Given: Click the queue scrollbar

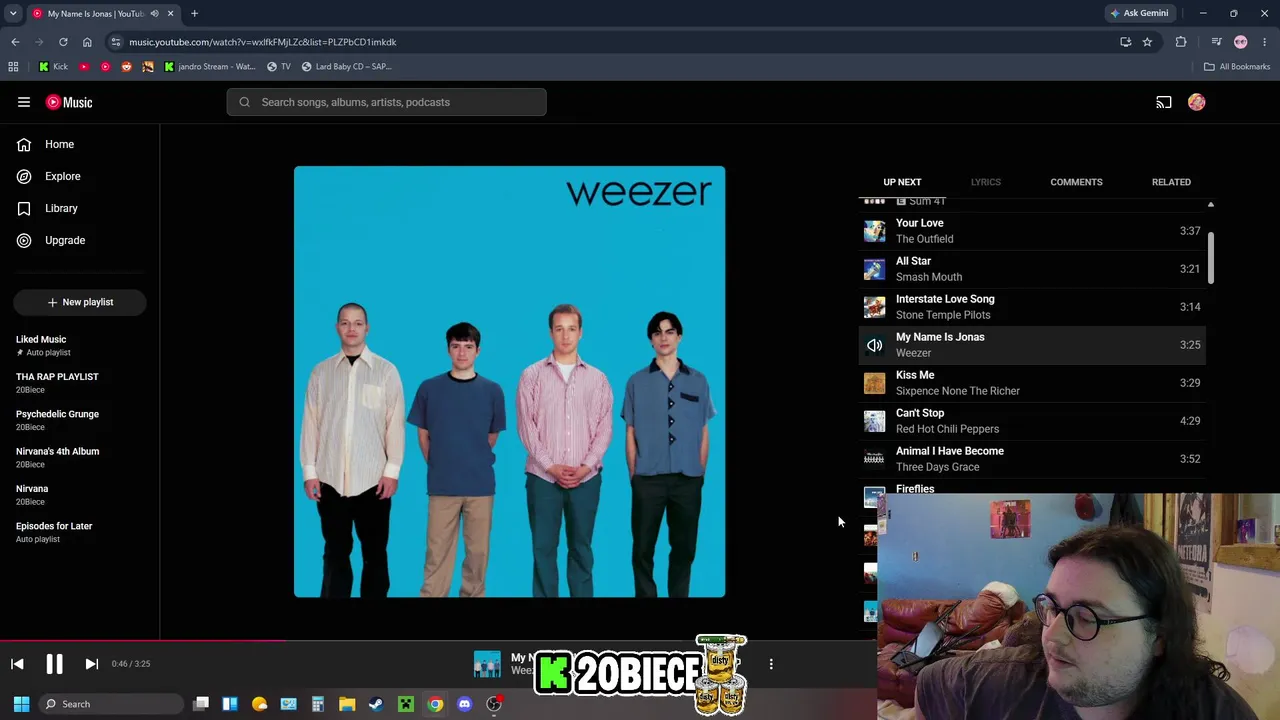Looking at the screenshot, I should tap(1210, 258).
